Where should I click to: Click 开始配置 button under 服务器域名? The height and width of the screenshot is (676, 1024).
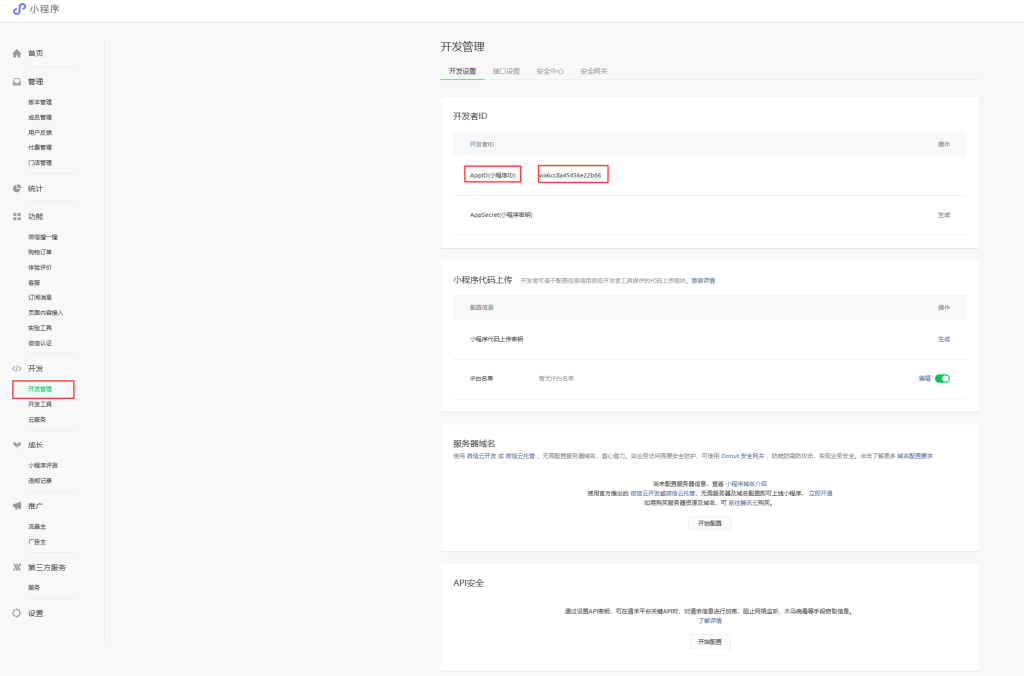709,523
